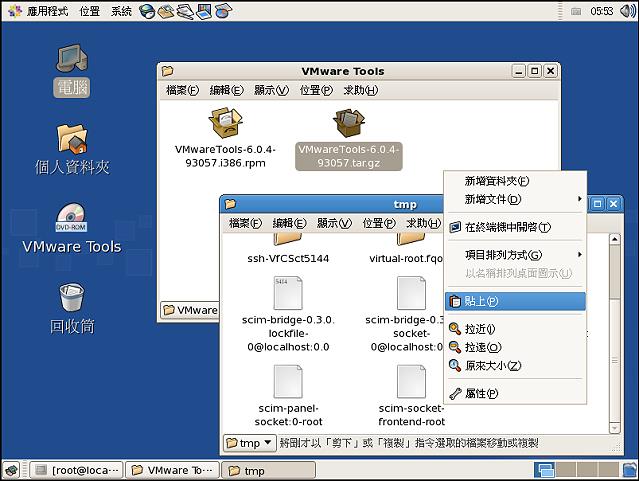
Task: Maximize the tmp window
Action: point(597,203)
